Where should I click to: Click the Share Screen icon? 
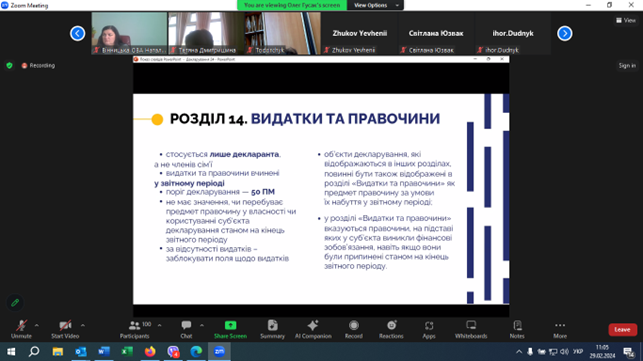[230, 325]
